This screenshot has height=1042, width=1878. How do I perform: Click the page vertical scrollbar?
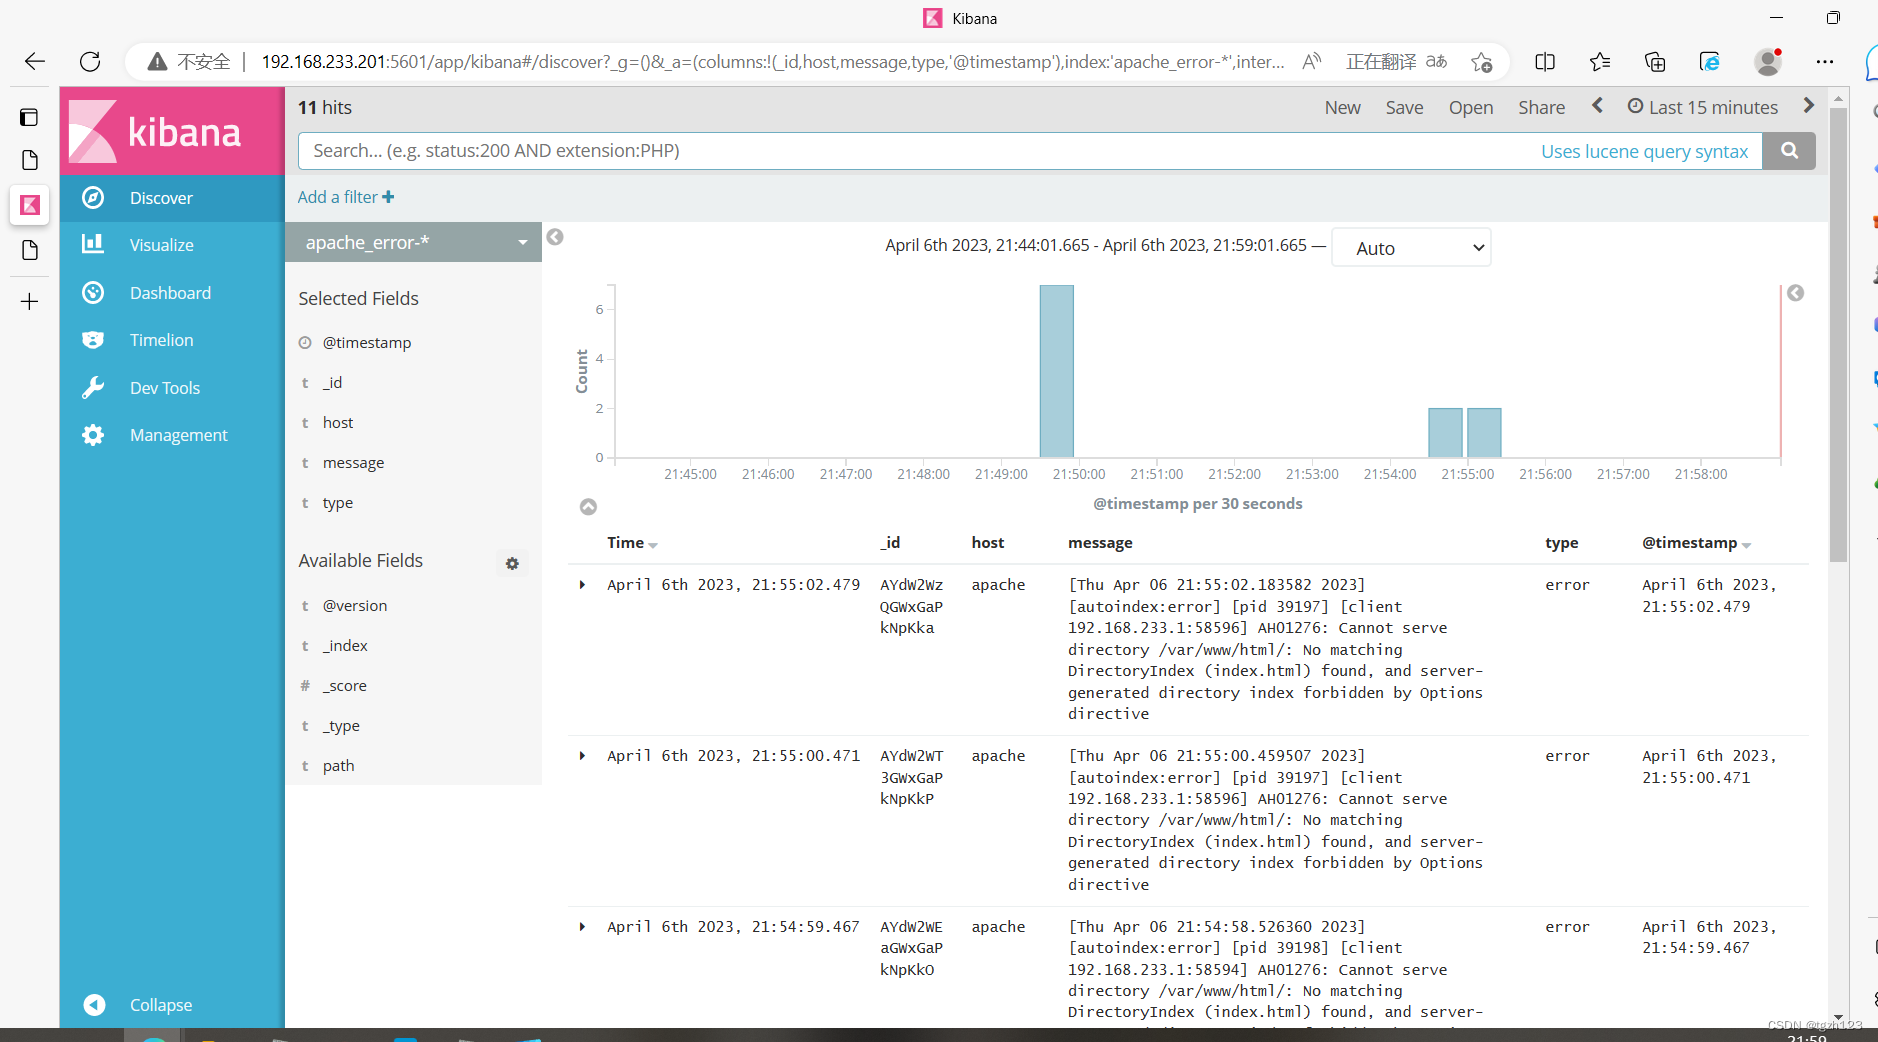coord(1838,333)
